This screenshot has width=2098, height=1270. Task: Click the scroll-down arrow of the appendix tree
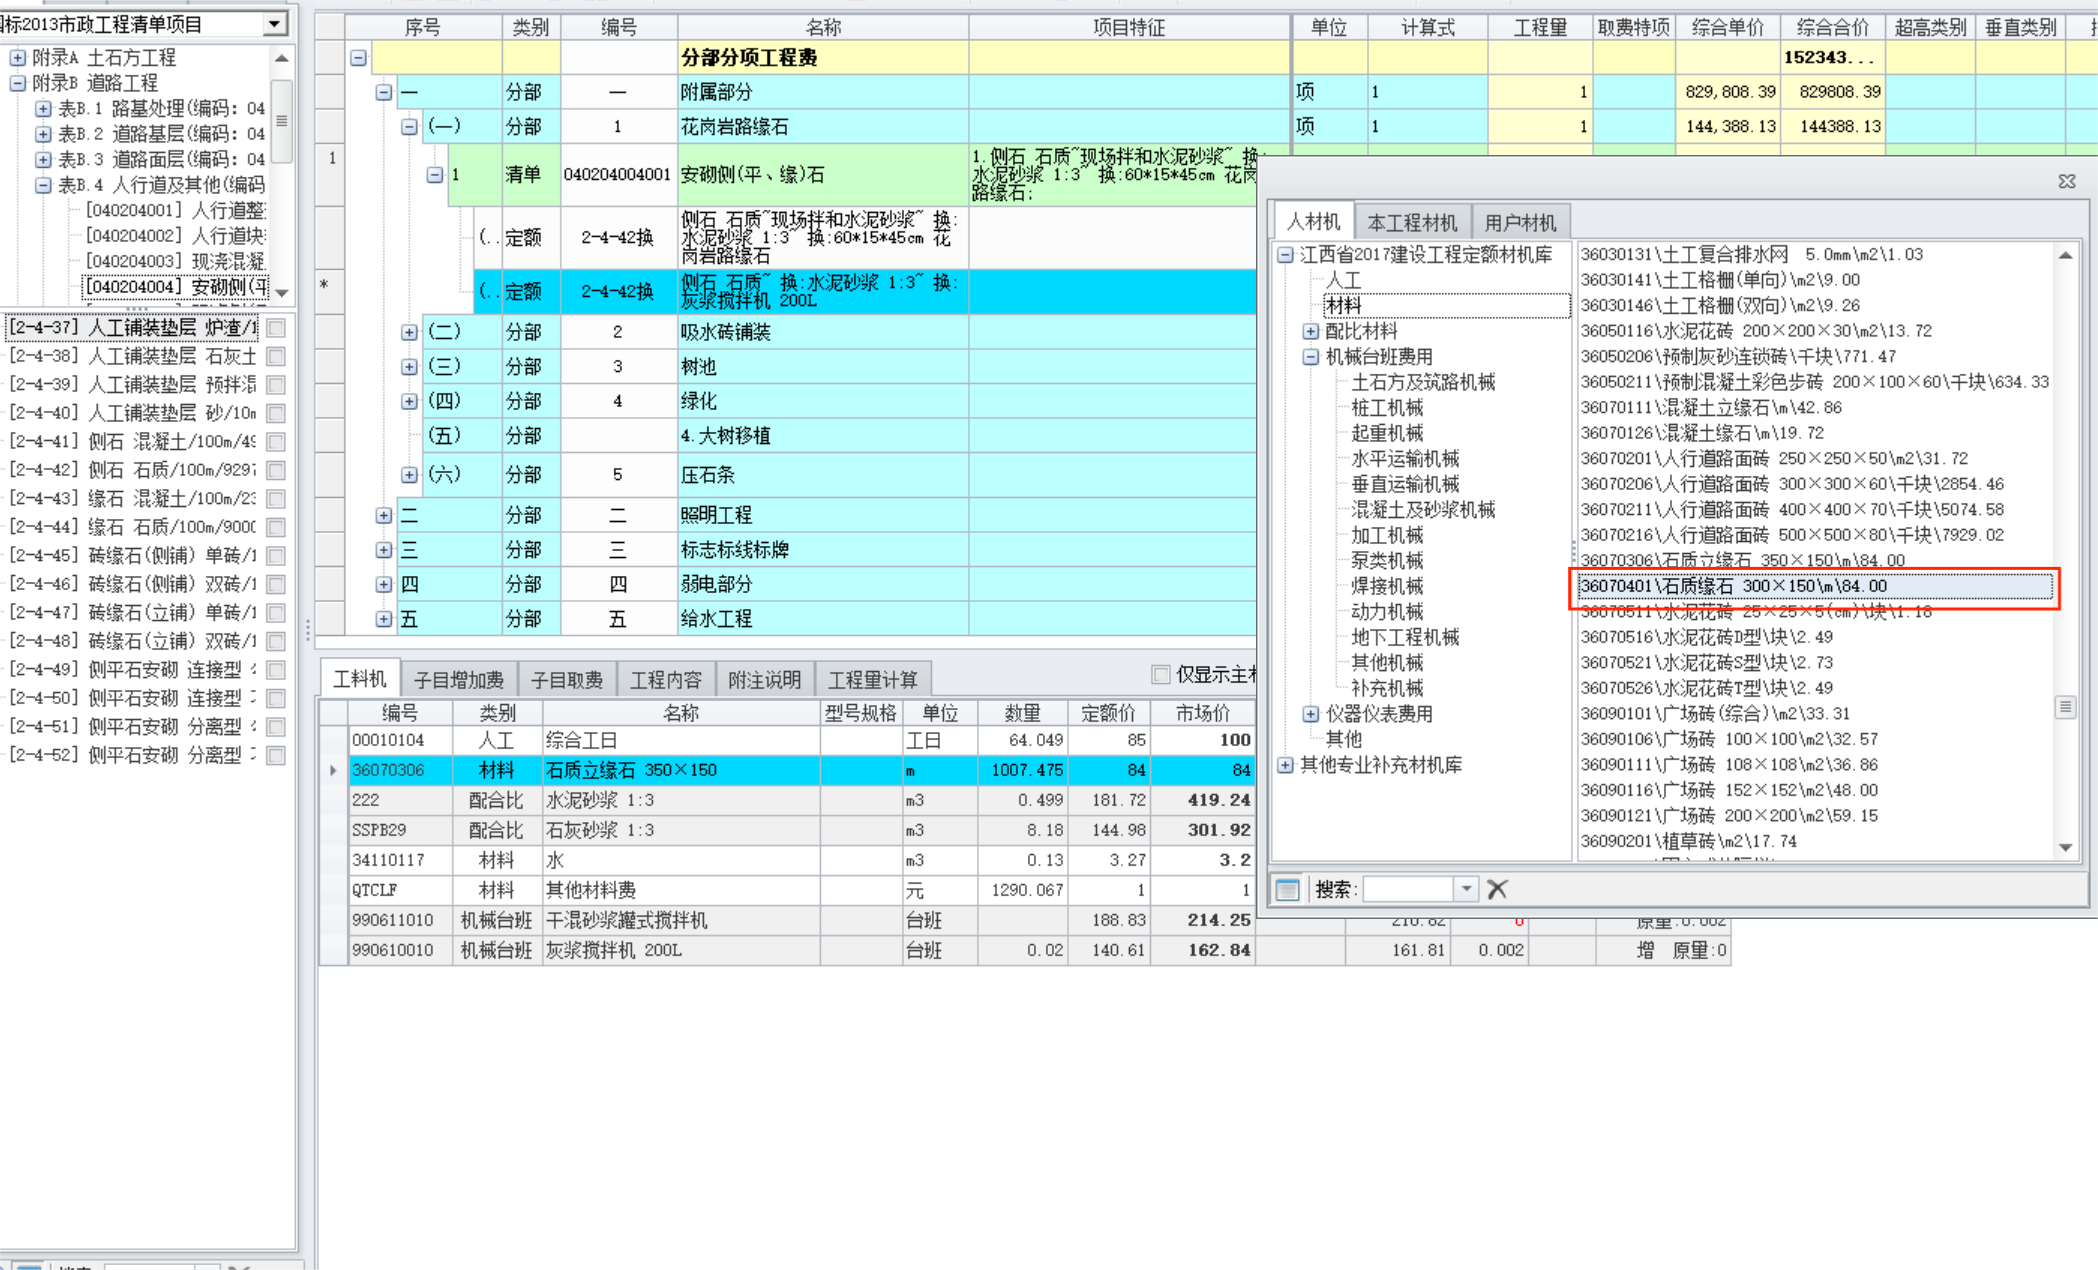(x=283, y=293)
